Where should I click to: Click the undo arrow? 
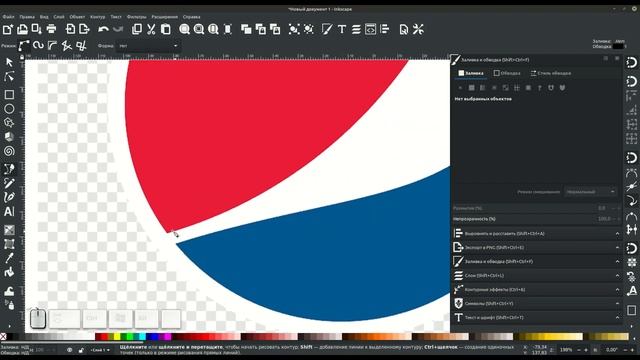[x=103, y=29]
